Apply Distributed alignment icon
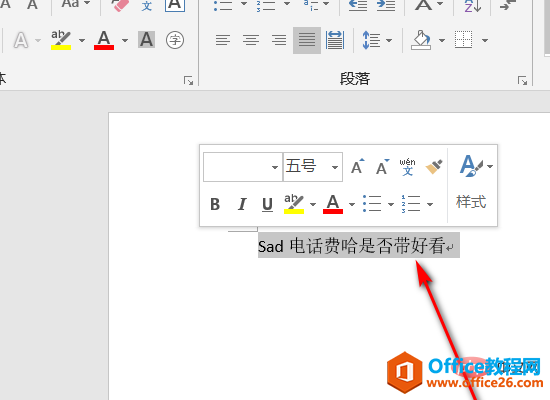This screenshot has width=550, height=400. pos(335,40)
